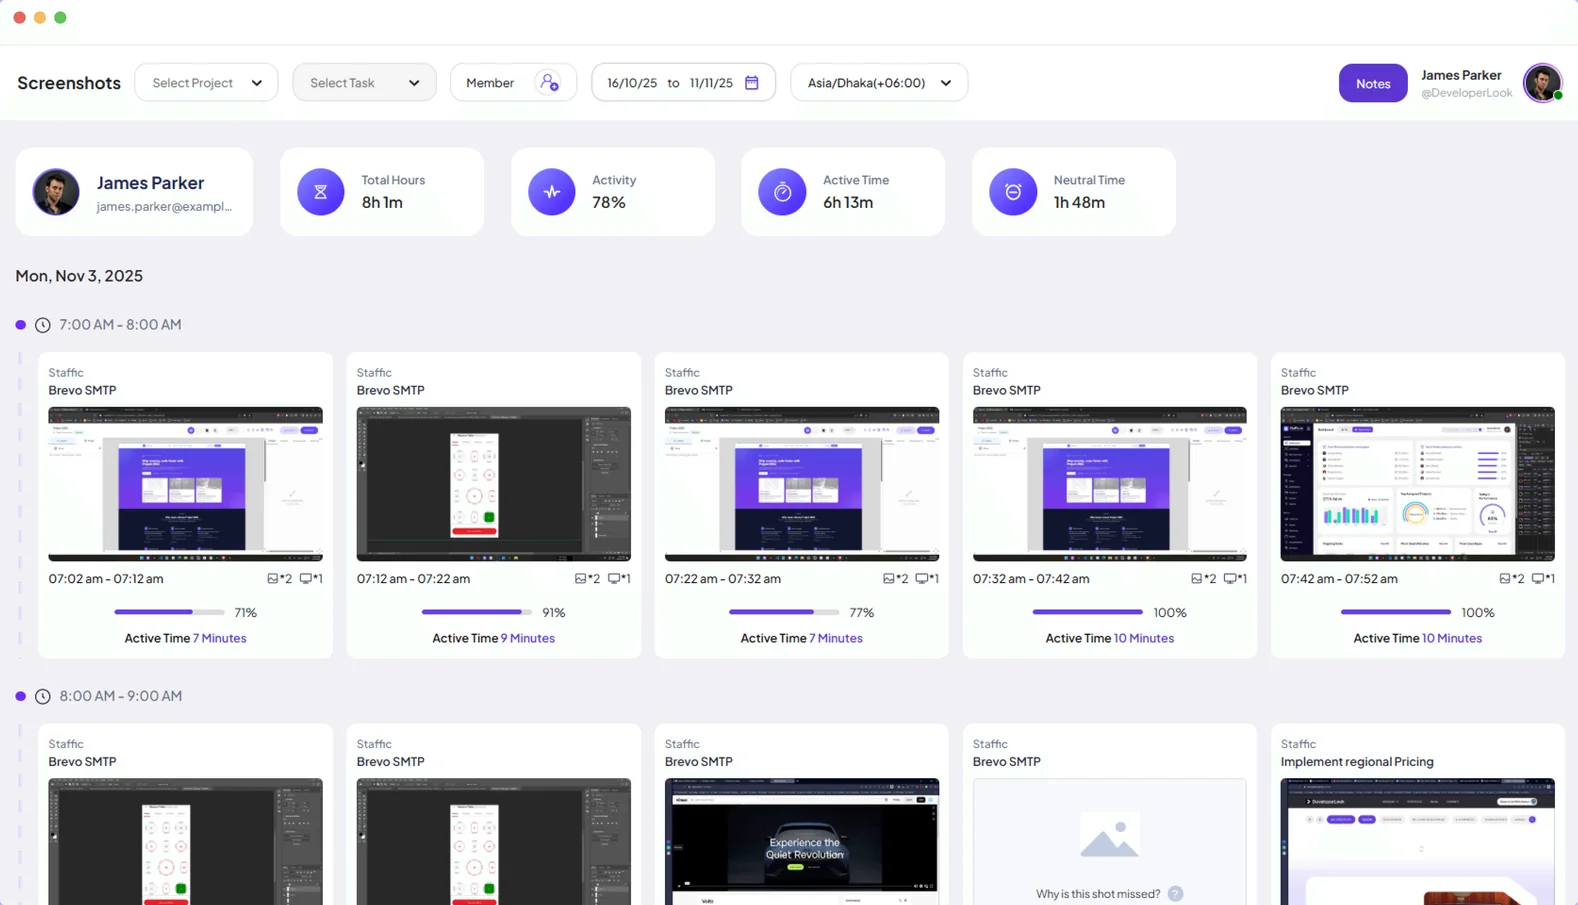Click the hourglass icon beside Total Hours
Screen dimensions: 1578x905
[321, 192]
